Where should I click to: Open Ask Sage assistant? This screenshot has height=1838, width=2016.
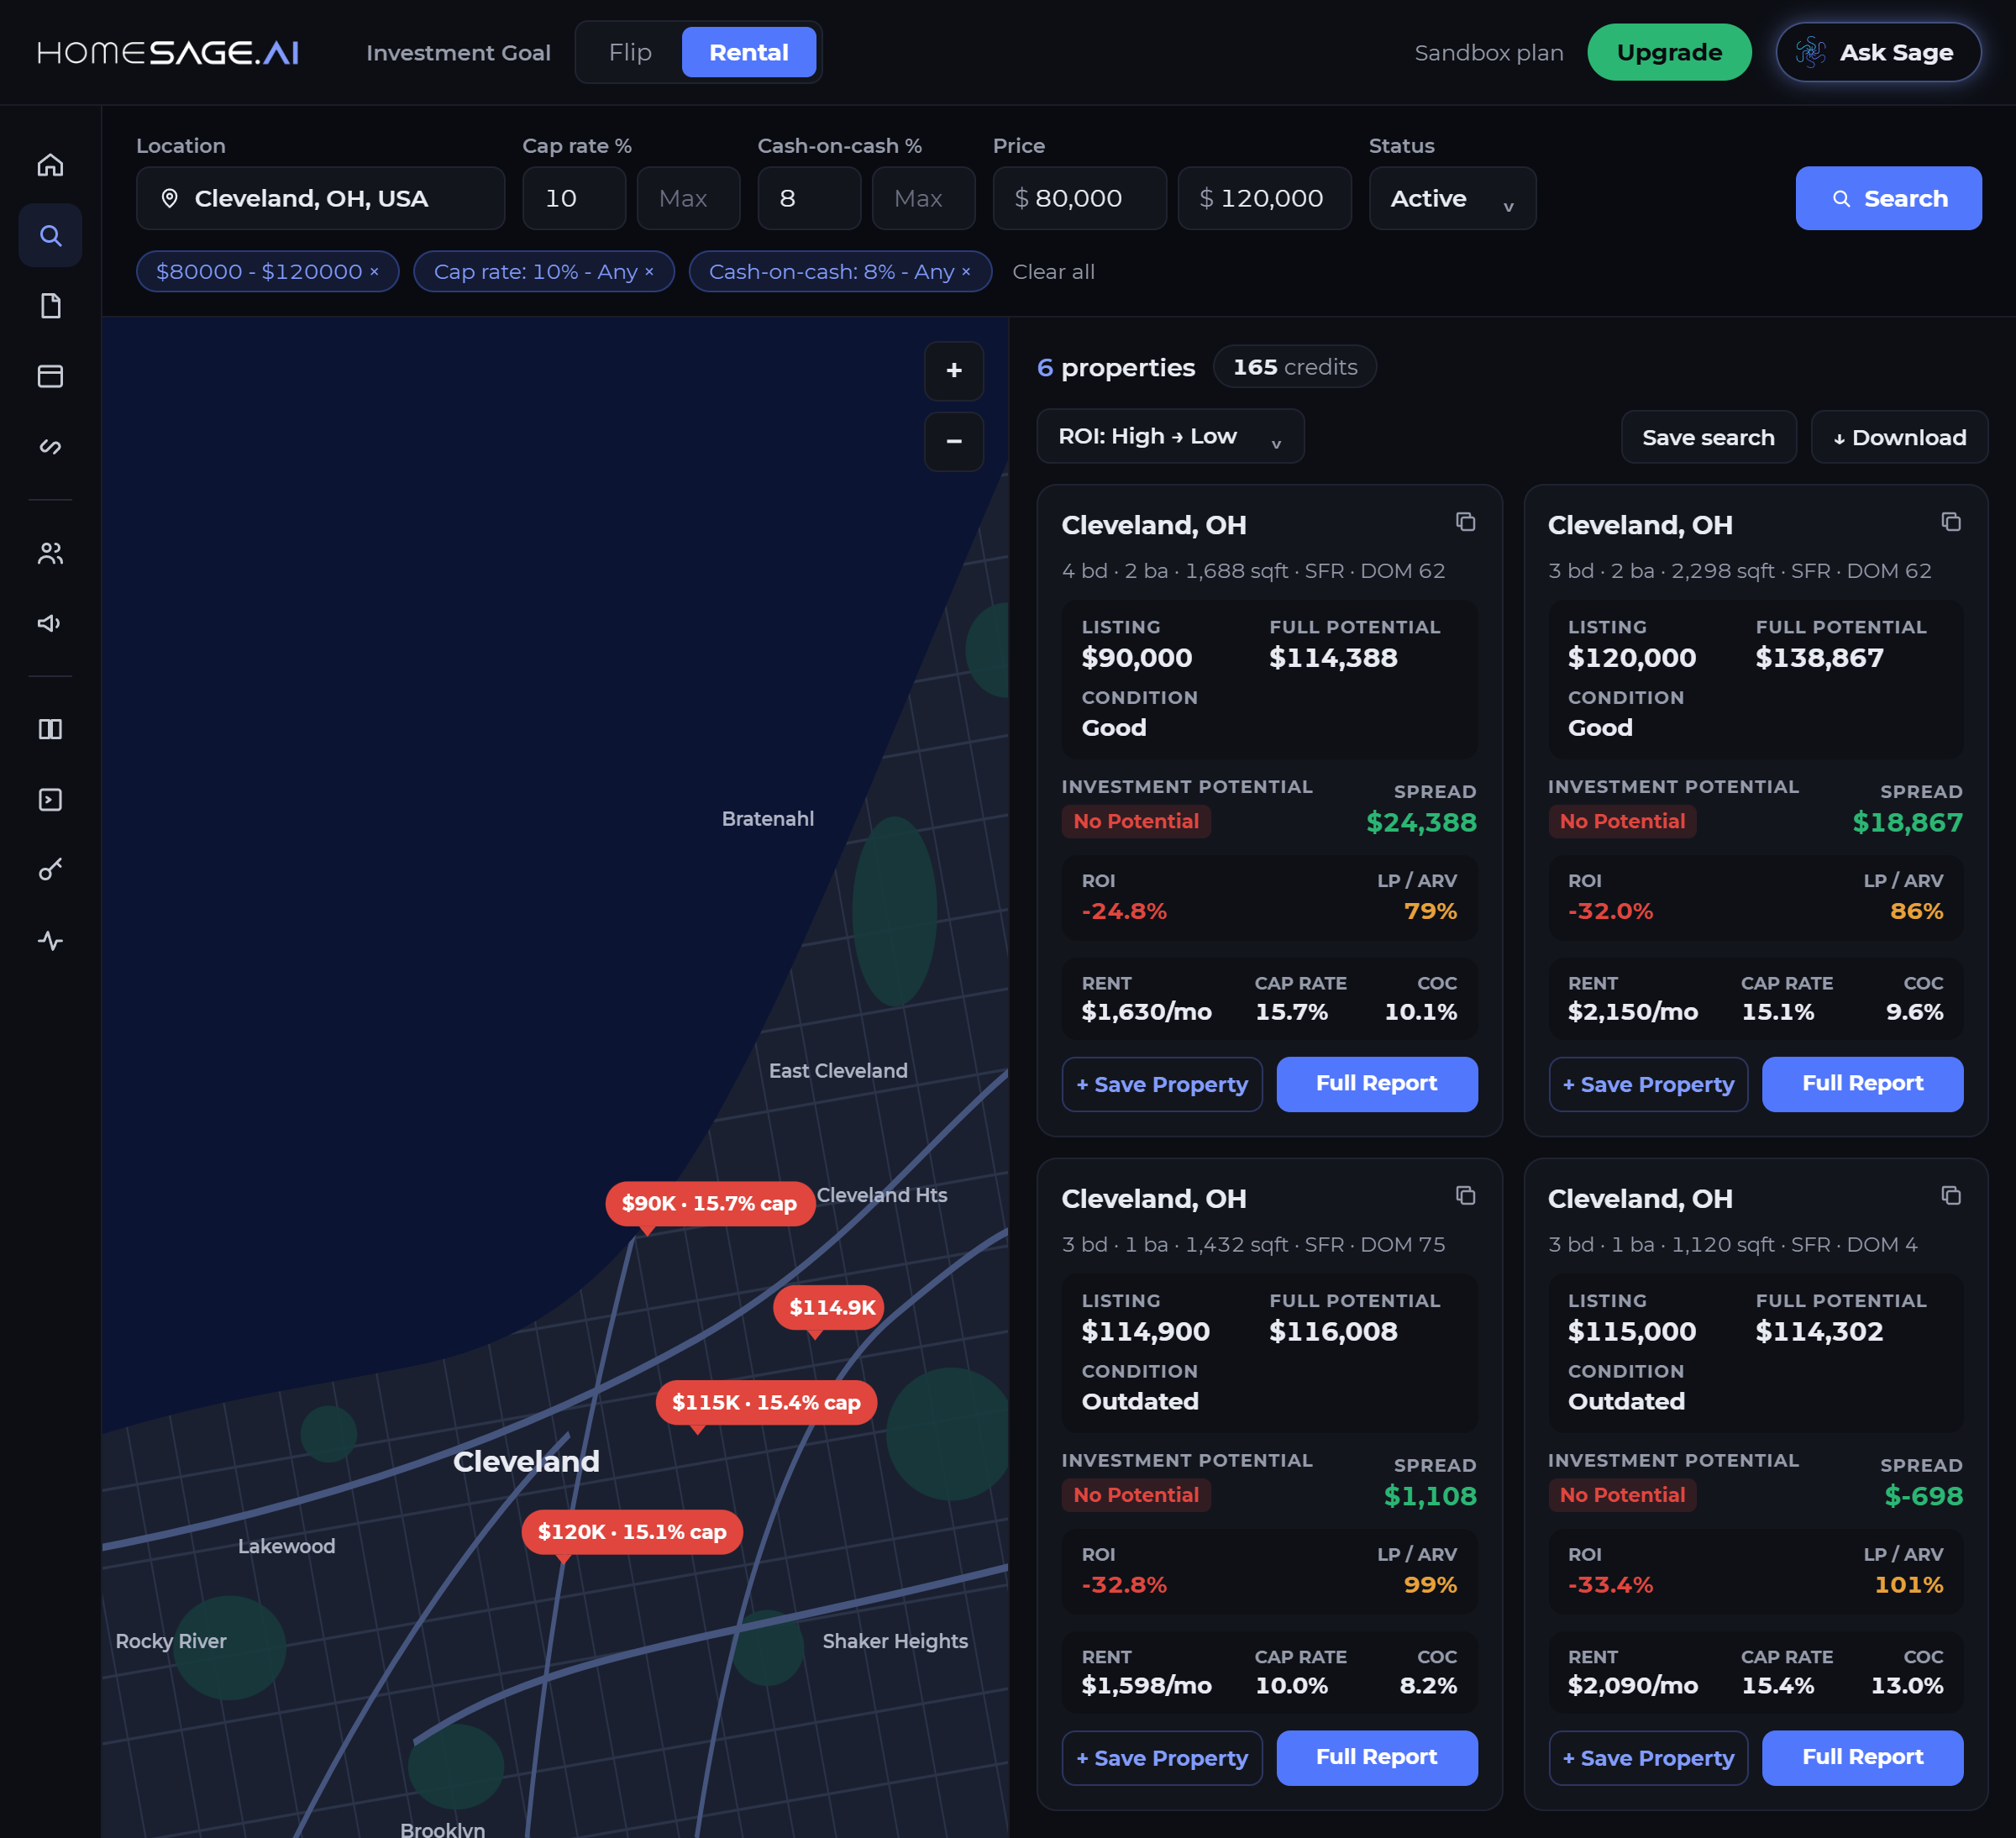(1878, 52)
